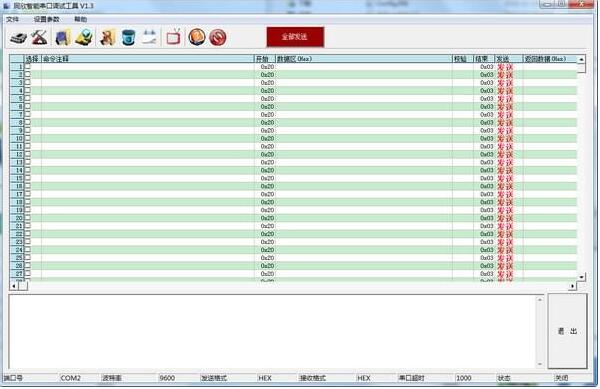Click the round red stop icon

pos(218,37)
